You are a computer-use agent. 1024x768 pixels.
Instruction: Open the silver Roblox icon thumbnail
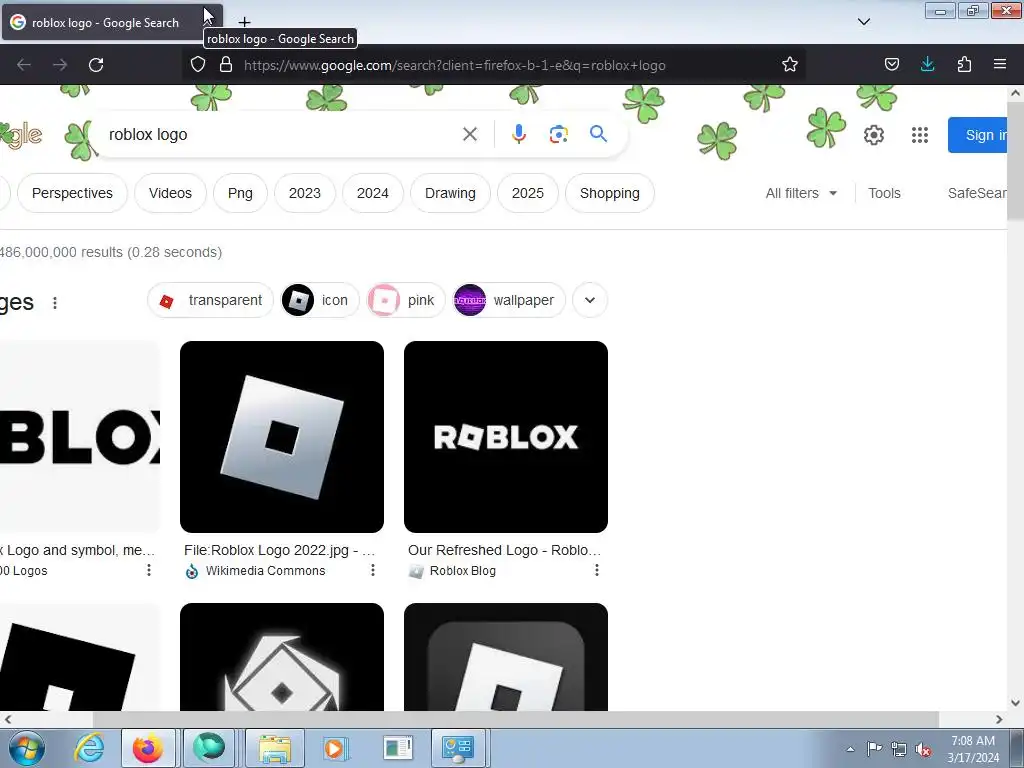tap(282, 437)
